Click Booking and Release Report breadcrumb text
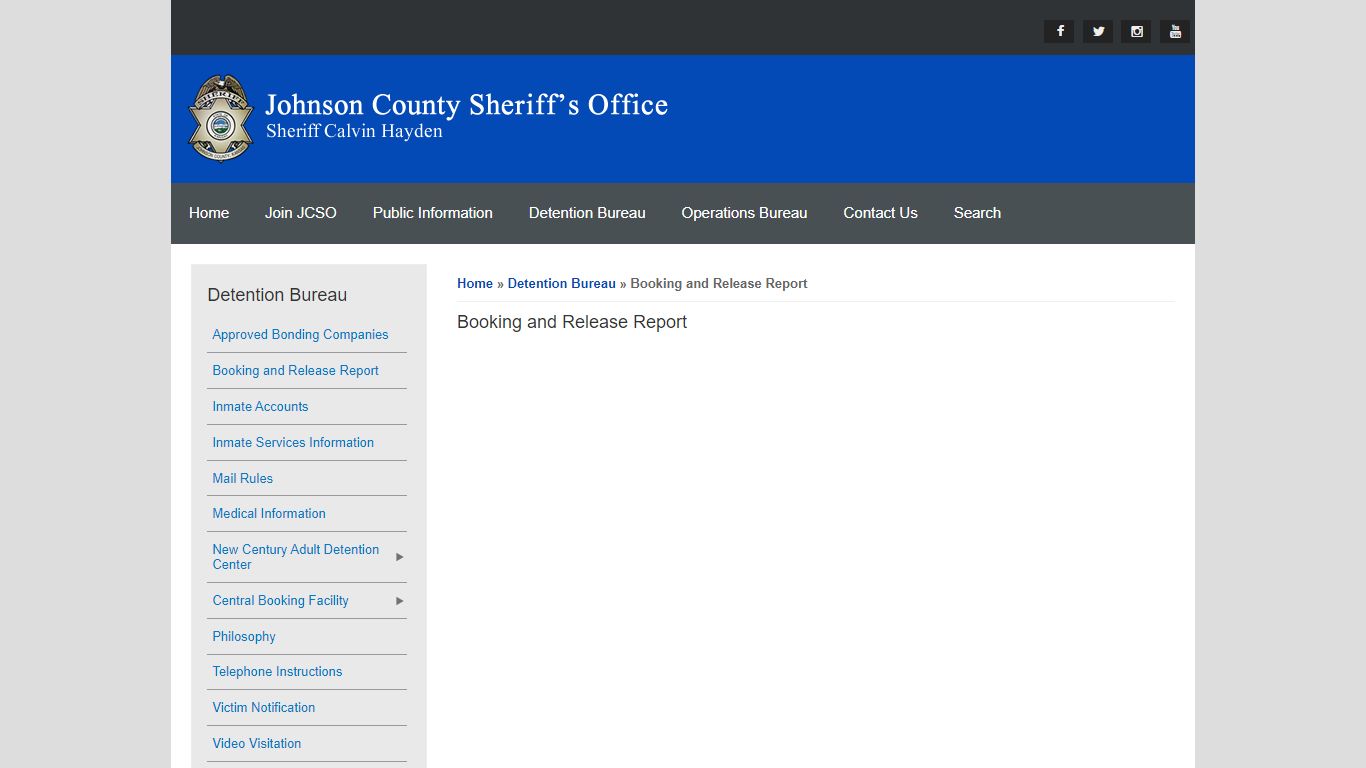 coord(719,284)
